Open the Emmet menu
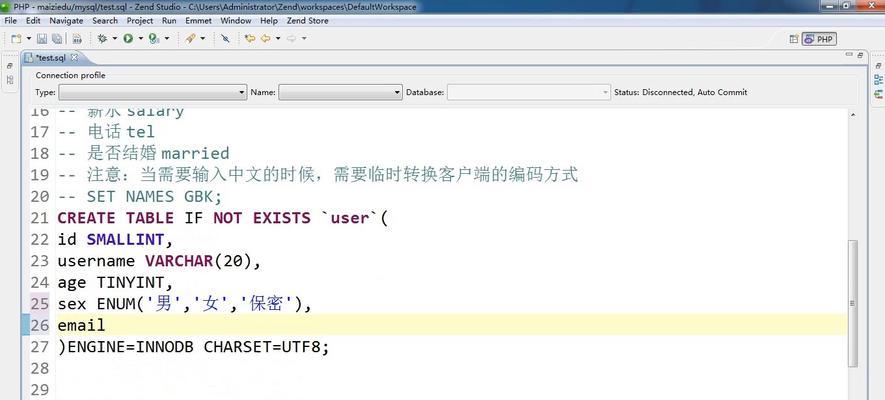885x400 pixels. 198,21
